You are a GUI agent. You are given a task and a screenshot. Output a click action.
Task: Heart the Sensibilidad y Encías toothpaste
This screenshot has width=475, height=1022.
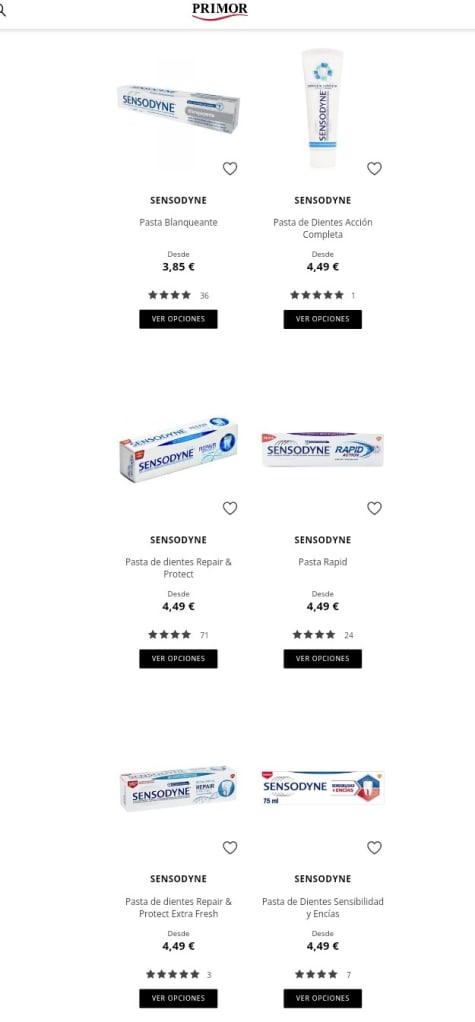click(x=374, y=848)
